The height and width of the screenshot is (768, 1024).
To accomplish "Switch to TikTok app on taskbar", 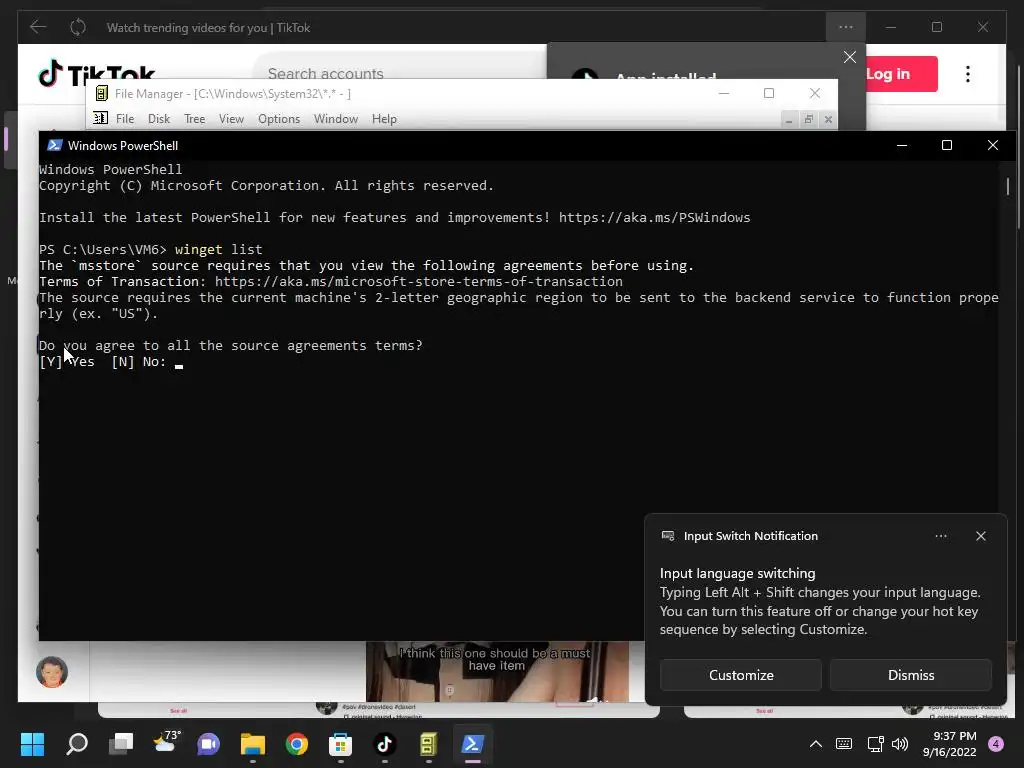I will pyautogui.click(x=385, y=744).
